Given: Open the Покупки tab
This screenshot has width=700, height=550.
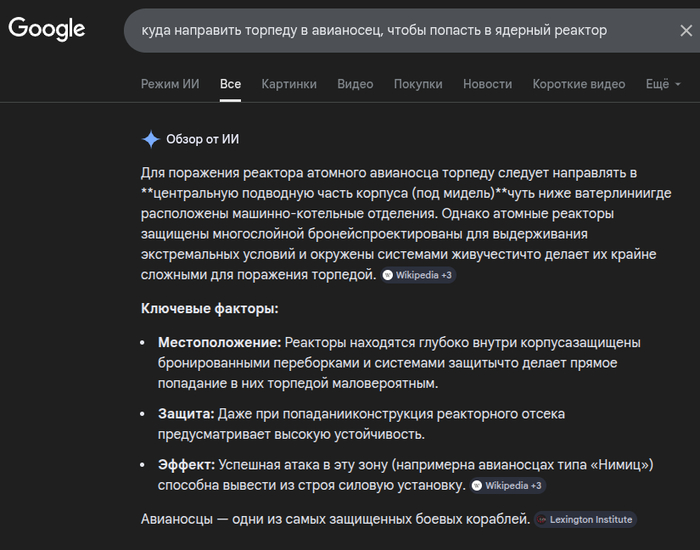Looking at the screenshot, I should pyautogui.click(x=418, y=84).
